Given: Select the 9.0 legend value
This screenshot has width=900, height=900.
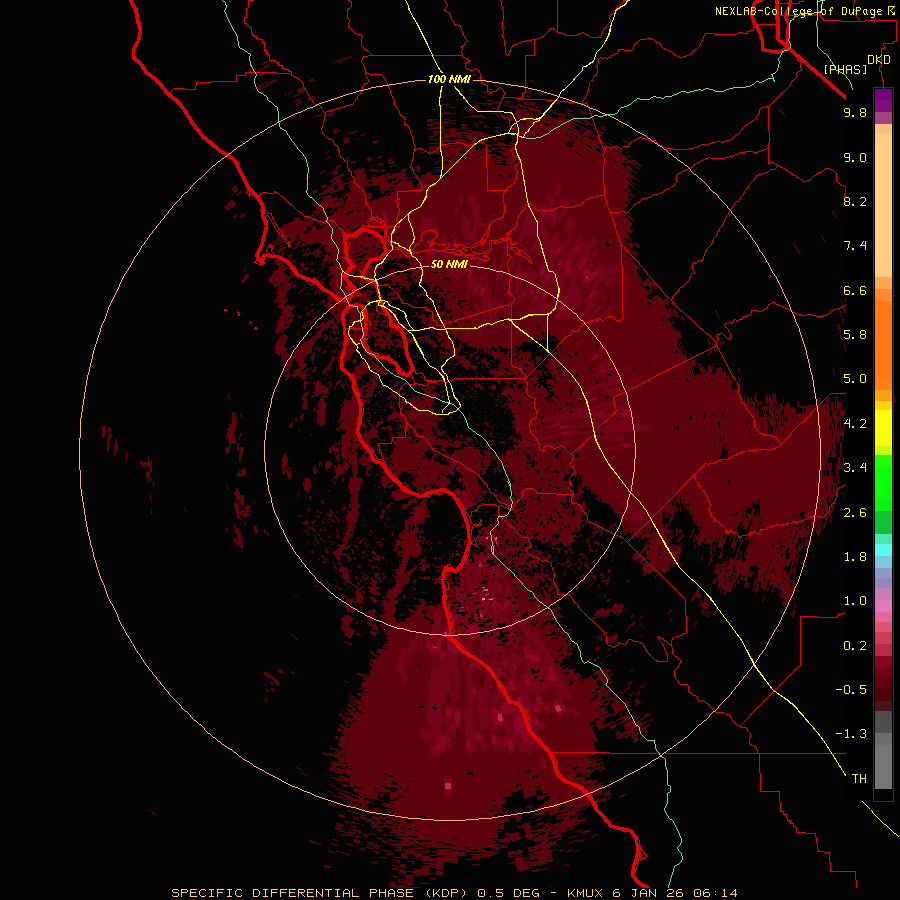Looking at the screenshot, I should coord(855,157).
